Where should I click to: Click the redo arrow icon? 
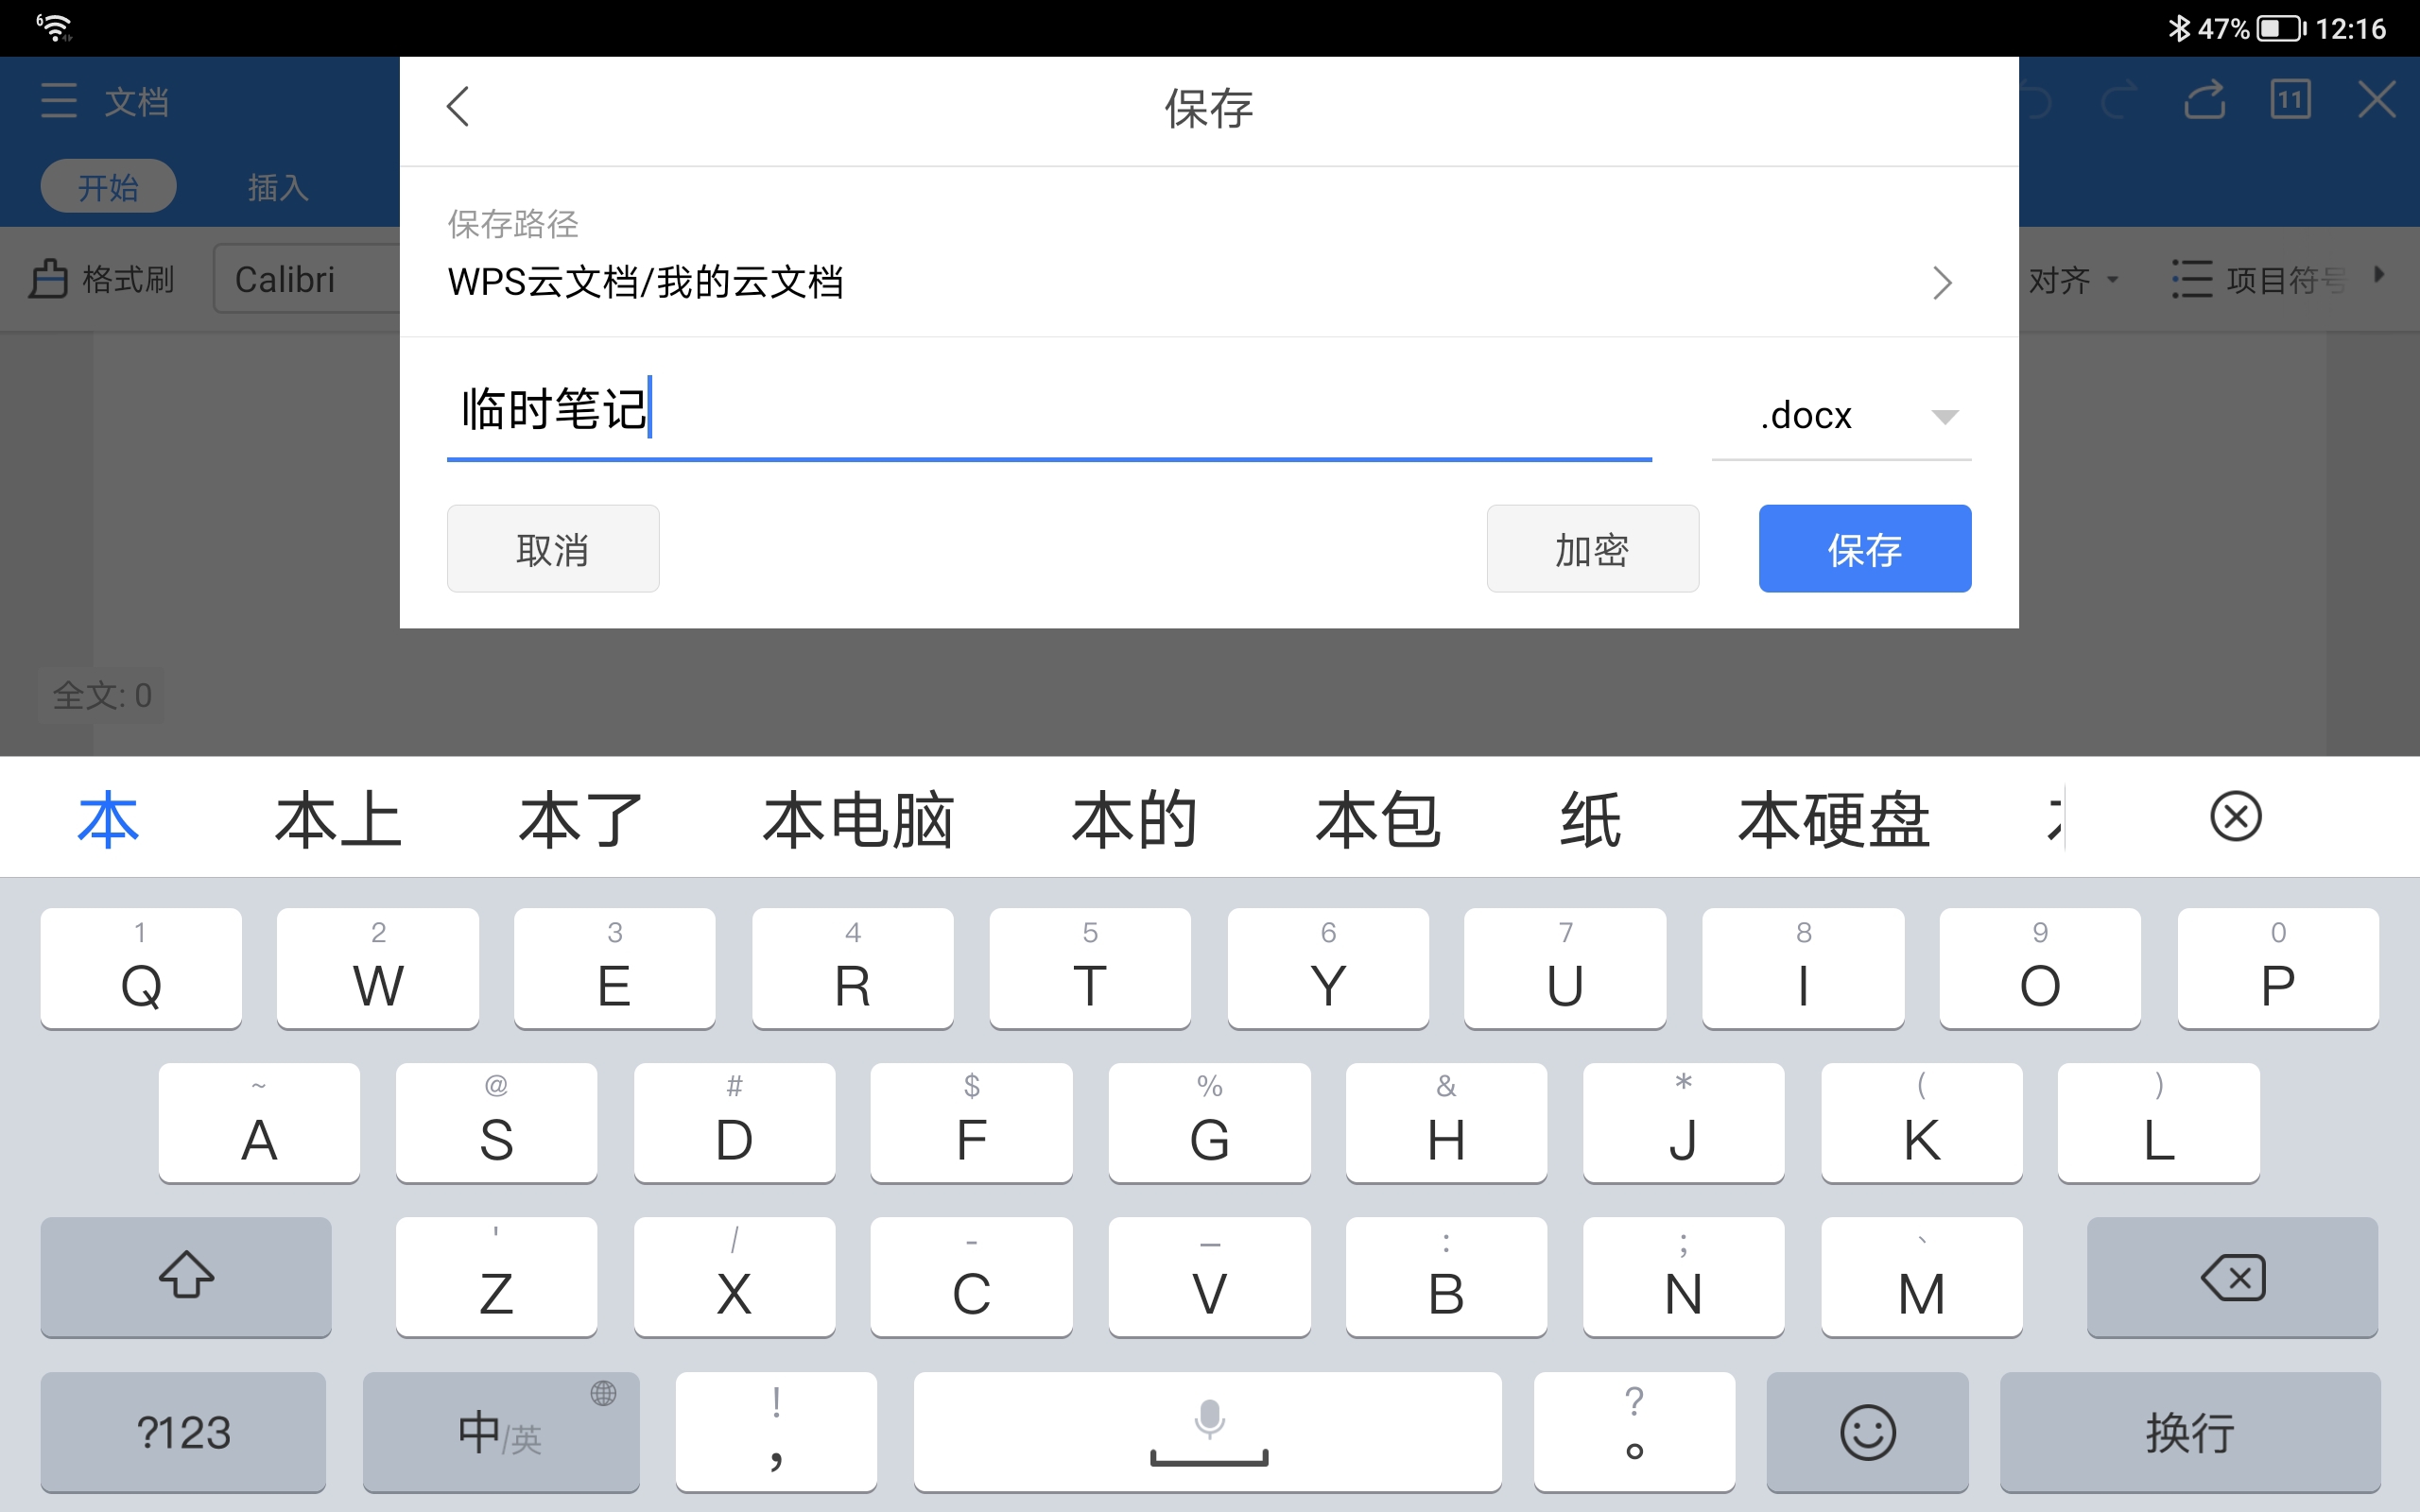click(x=2120, y=101)
